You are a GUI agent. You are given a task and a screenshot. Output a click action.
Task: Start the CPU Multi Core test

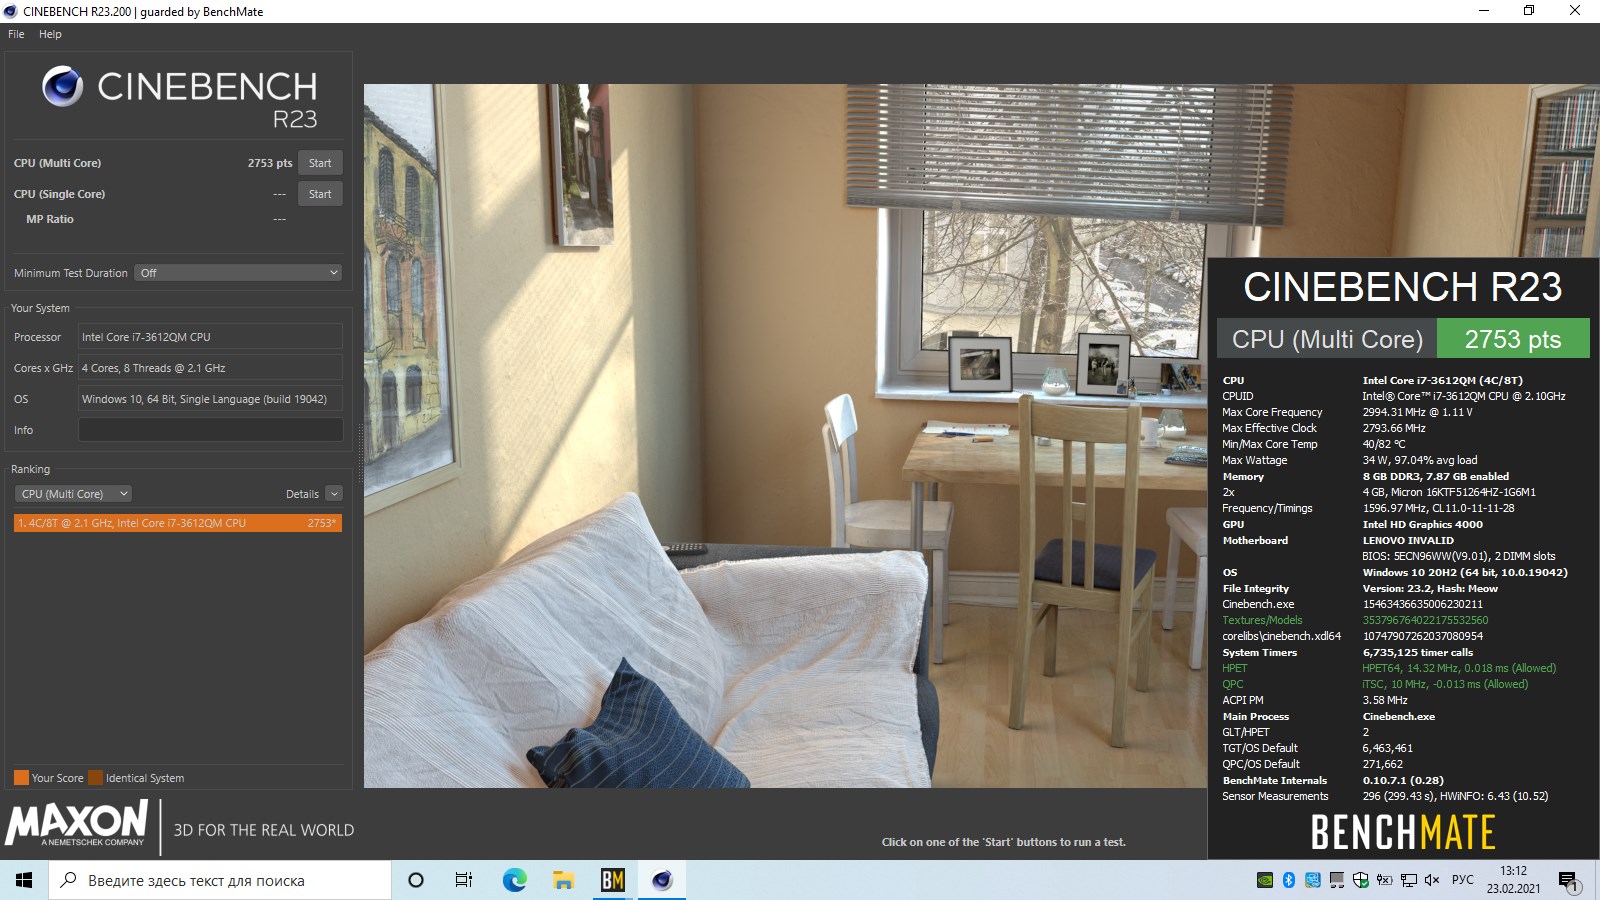(x=320, y=163)
